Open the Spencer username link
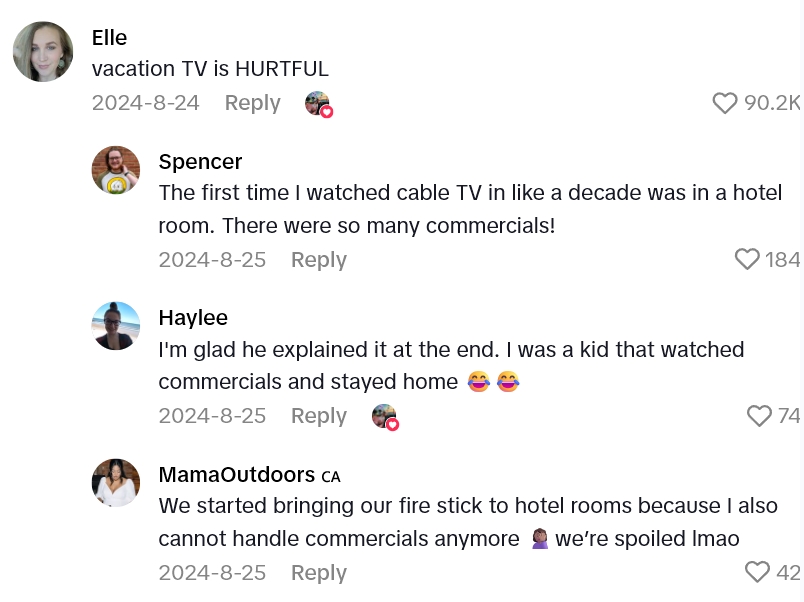This screenshot has width=804, height=602. [x=200, y=162]
